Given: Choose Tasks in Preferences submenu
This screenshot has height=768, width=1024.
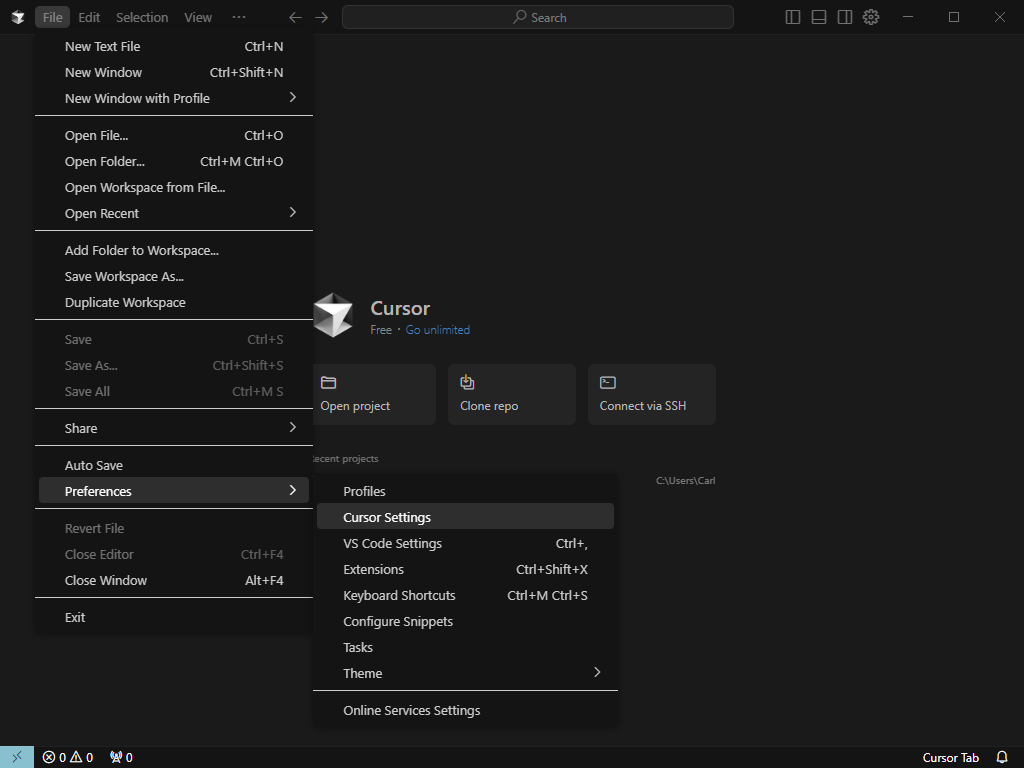Looking at the screenshot, I should (465, 648).
